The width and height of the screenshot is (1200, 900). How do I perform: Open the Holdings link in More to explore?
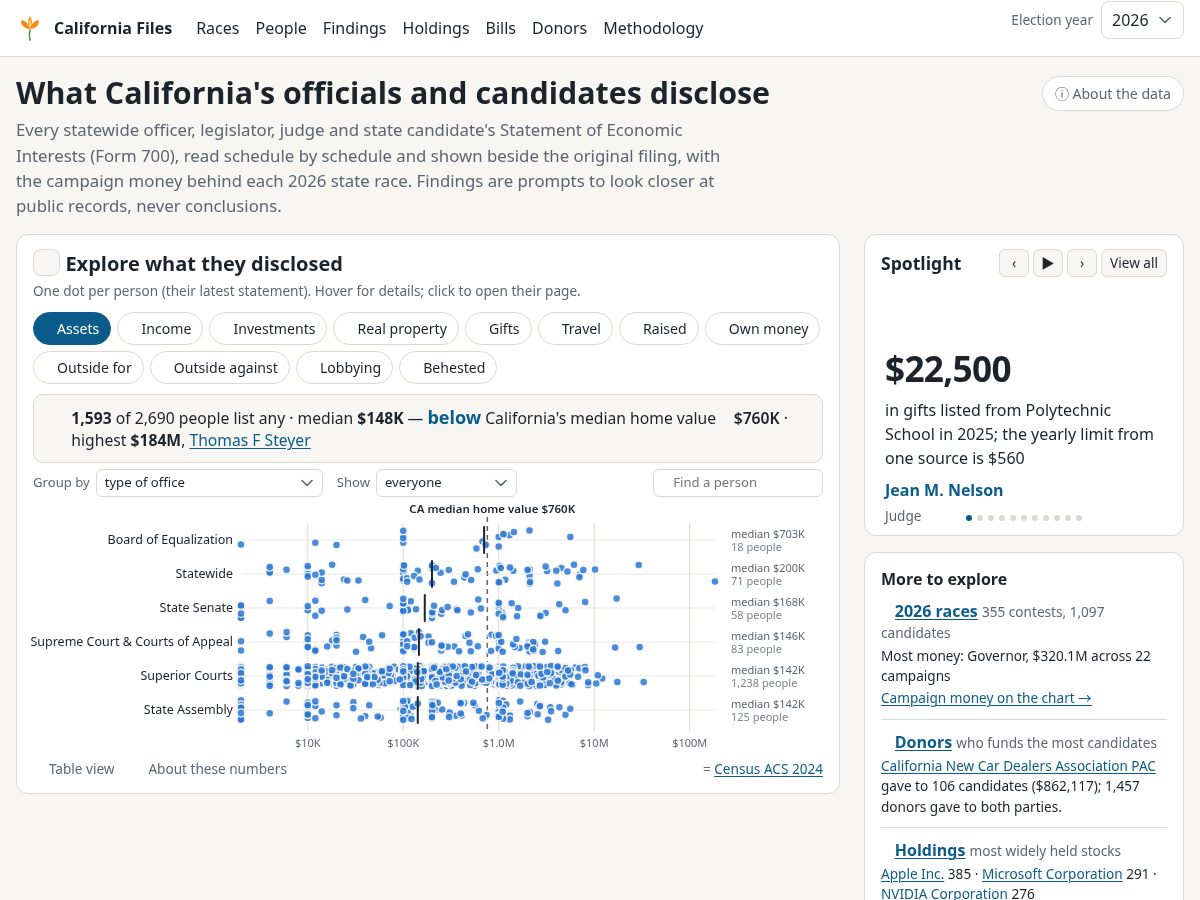pyautogui.click(x=930, y=850)
